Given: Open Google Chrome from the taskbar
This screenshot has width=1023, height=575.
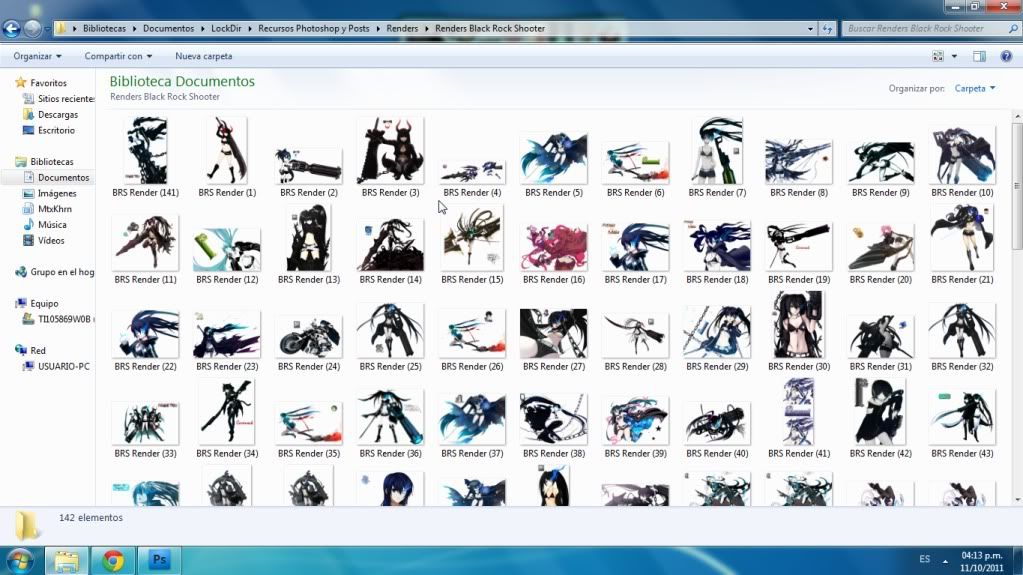Looking at the screenshot, I should coord(113,561).
